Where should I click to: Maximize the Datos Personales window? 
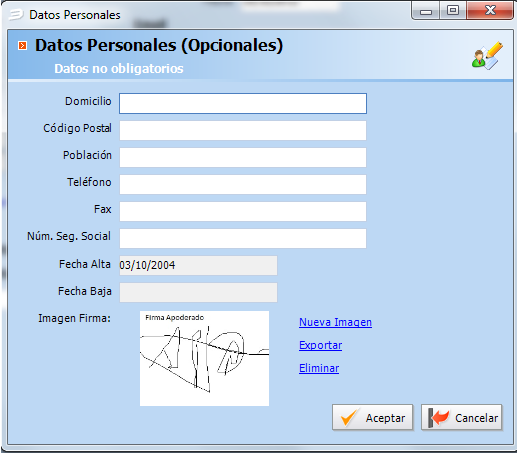point(453,11)
